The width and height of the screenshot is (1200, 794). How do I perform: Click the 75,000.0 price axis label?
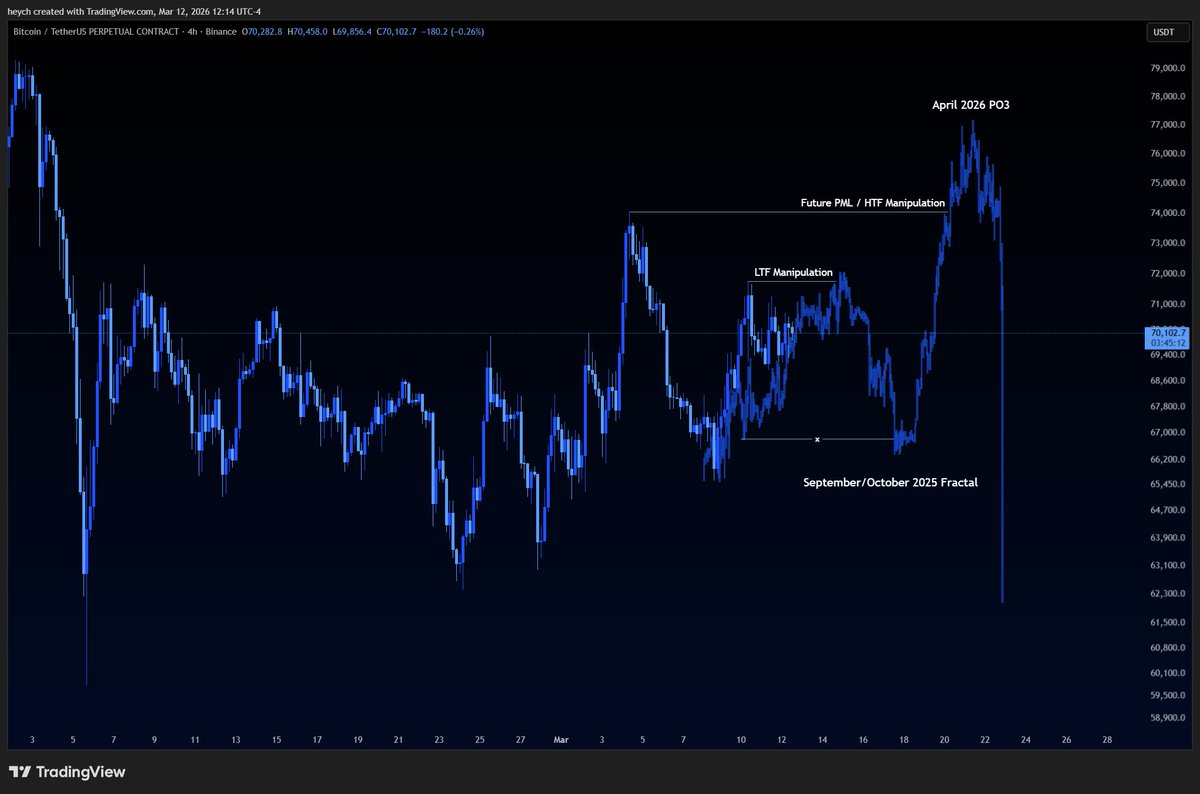pyautogui.click(x=1168, y=184)
